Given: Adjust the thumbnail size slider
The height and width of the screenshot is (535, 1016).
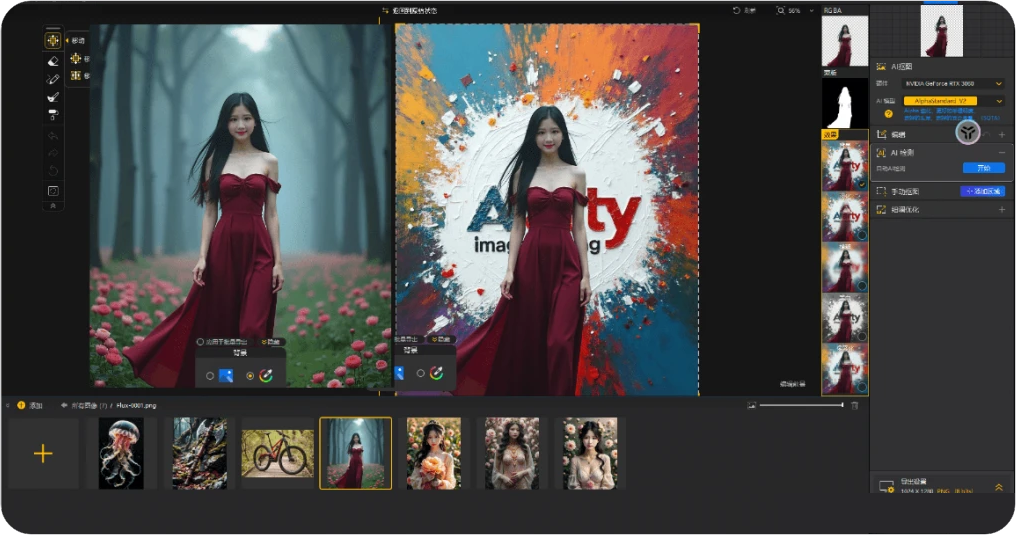Looking at the screenshot, I should [x=800, y=405].
